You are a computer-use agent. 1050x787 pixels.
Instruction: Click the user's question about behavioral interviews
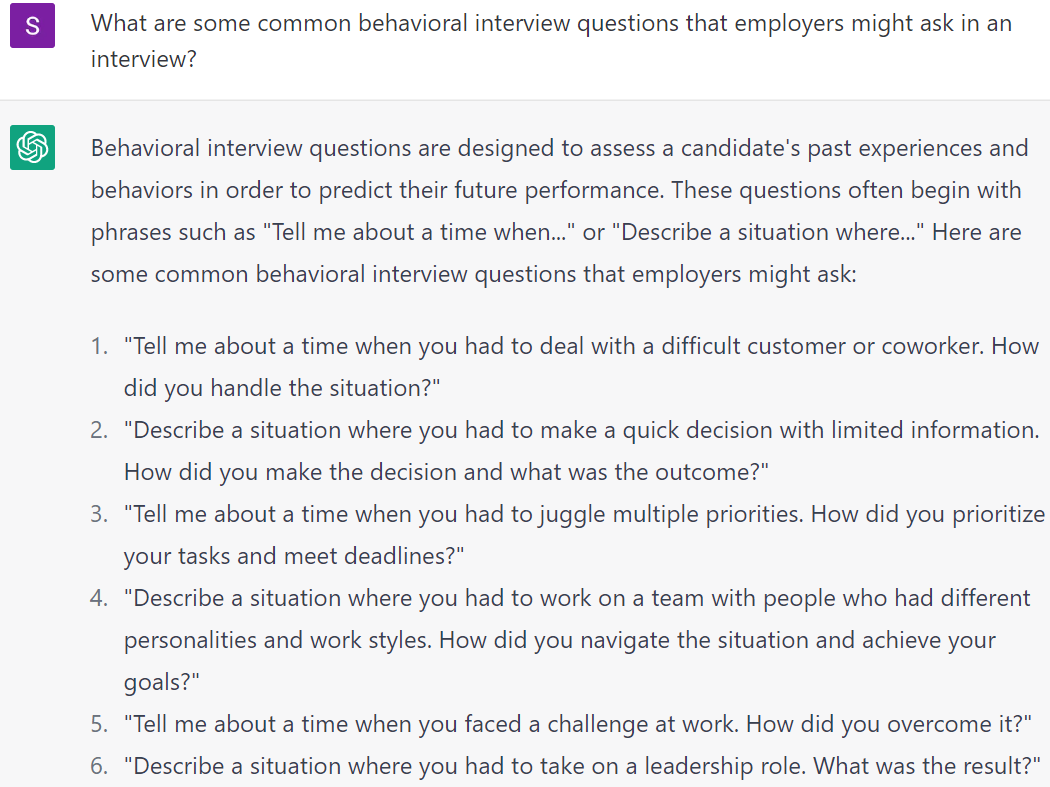click(x=551, y=41)
